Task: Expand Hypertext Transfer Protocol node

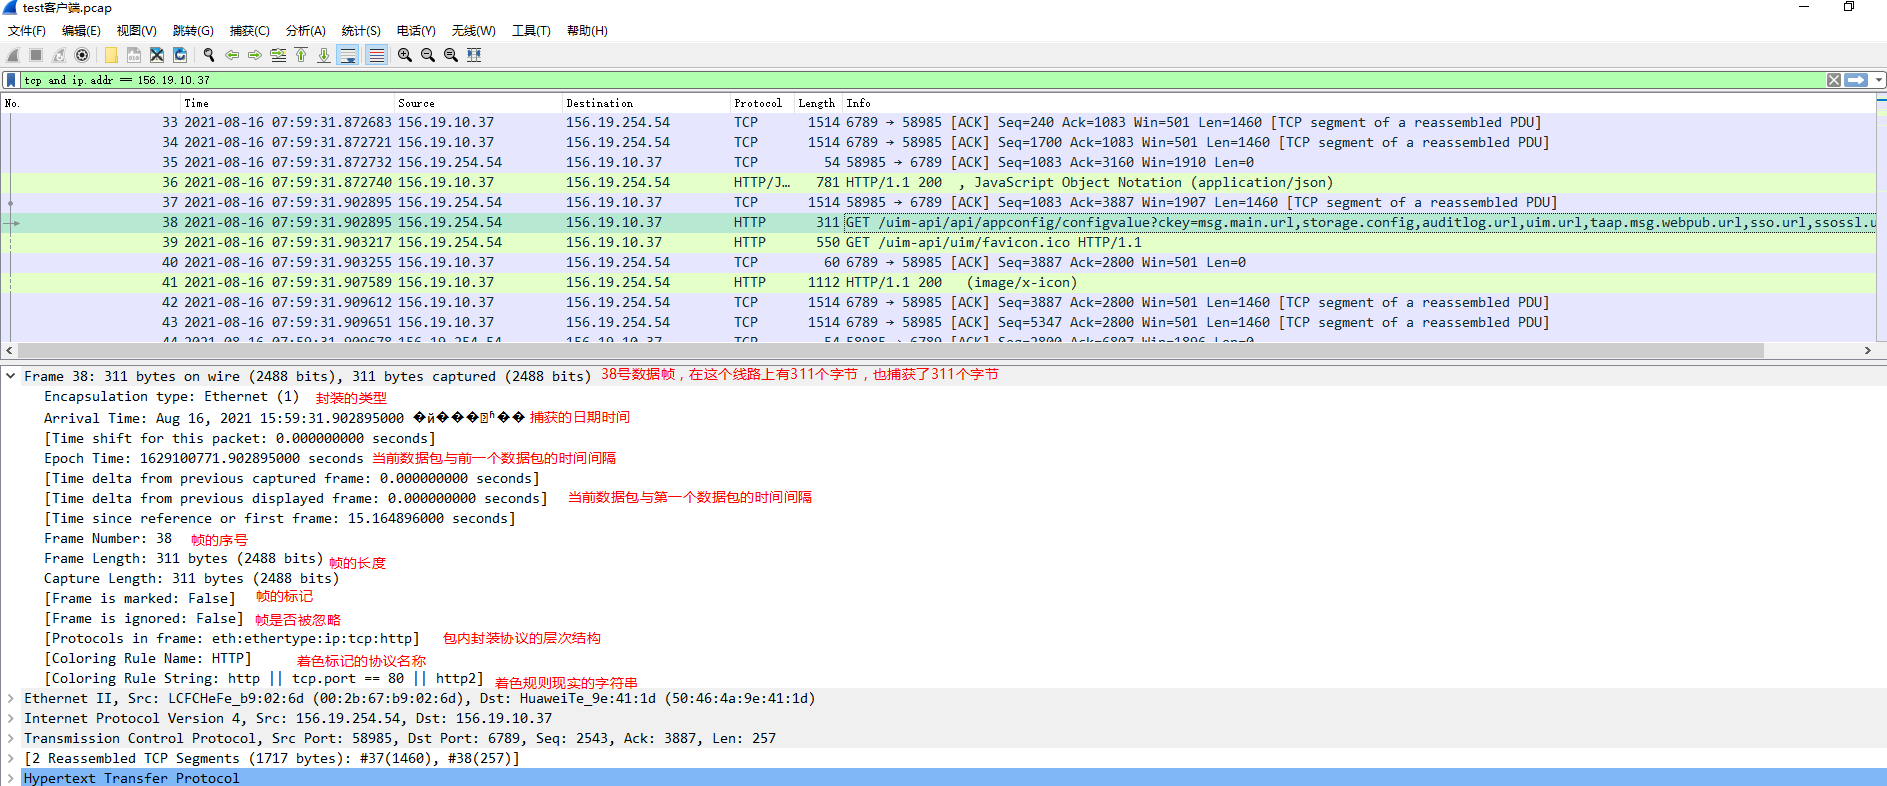Action: click(10, 778)
